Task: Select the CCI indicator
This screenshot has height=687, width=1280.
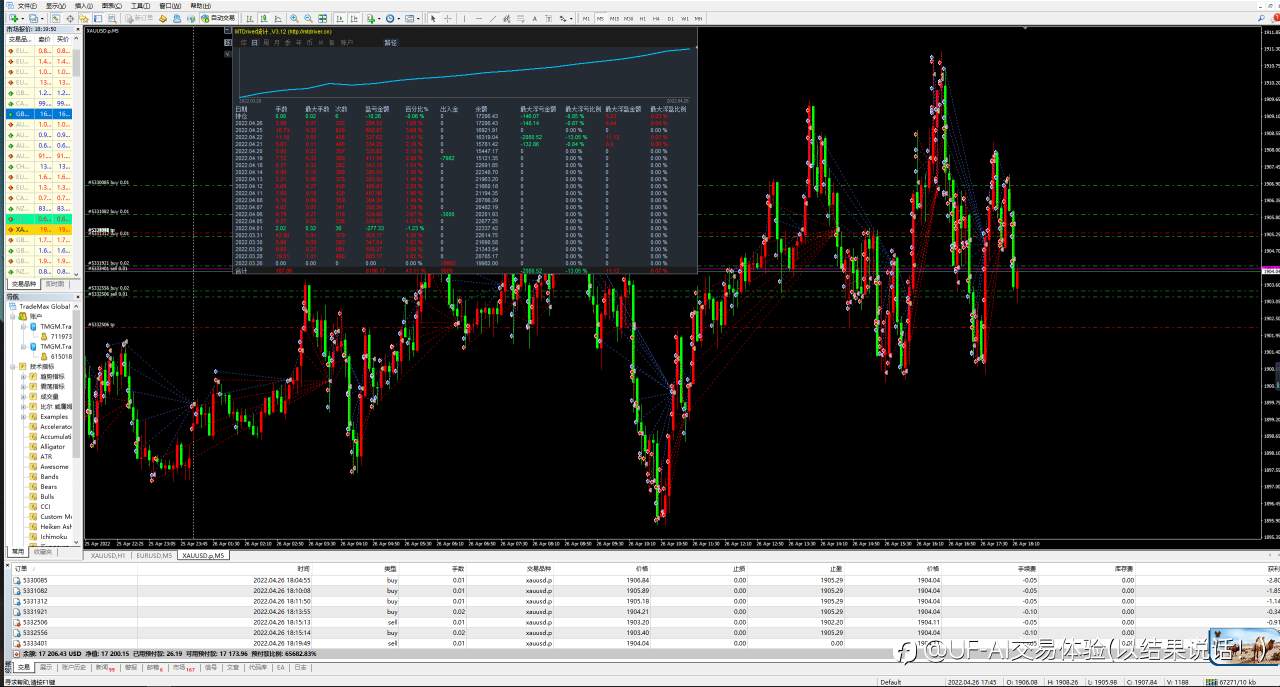Action: [x=45, y=506]
